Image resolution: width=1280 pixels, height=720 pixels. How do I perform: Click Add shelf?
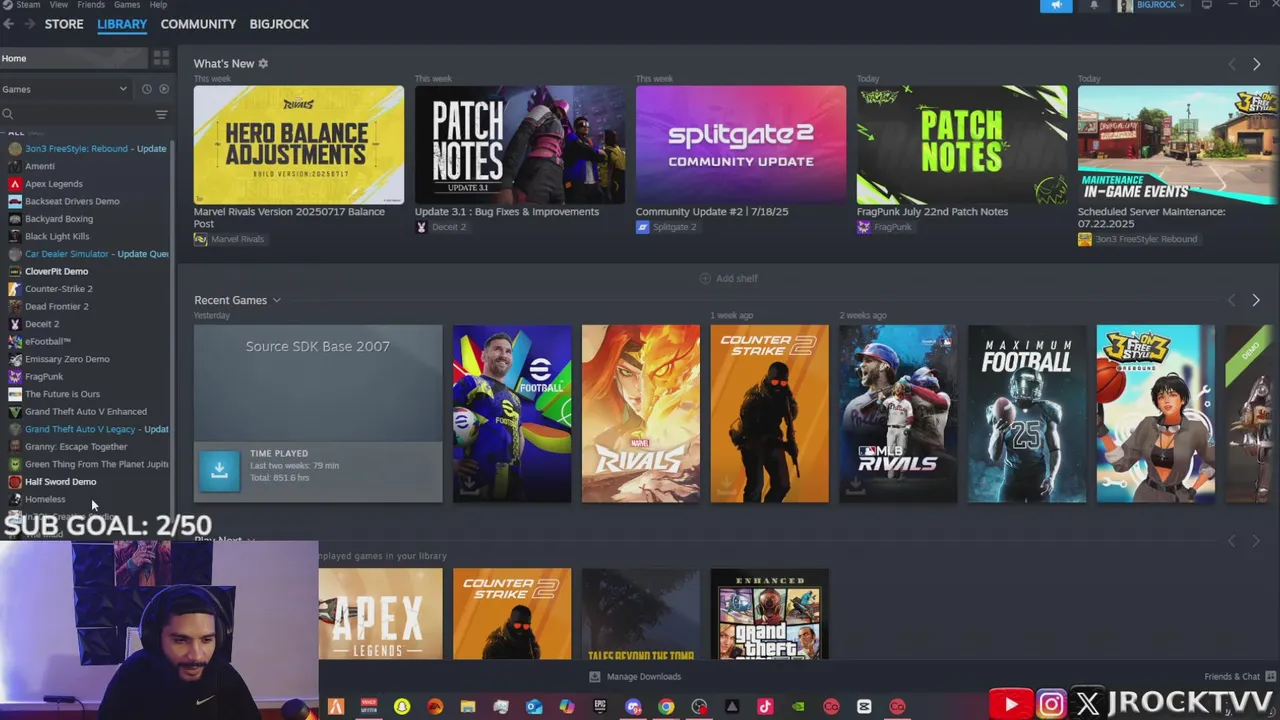pos(729,278)
